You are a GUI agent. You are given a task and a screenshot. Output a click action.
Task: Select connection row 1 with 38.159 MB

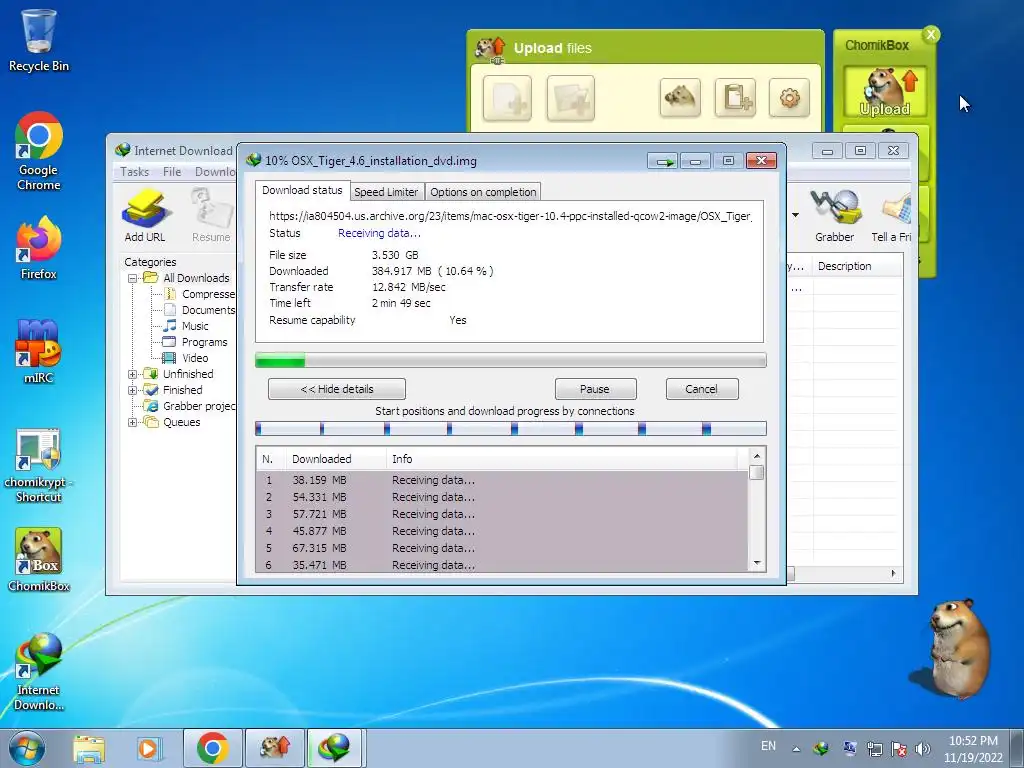click(502, 480)
